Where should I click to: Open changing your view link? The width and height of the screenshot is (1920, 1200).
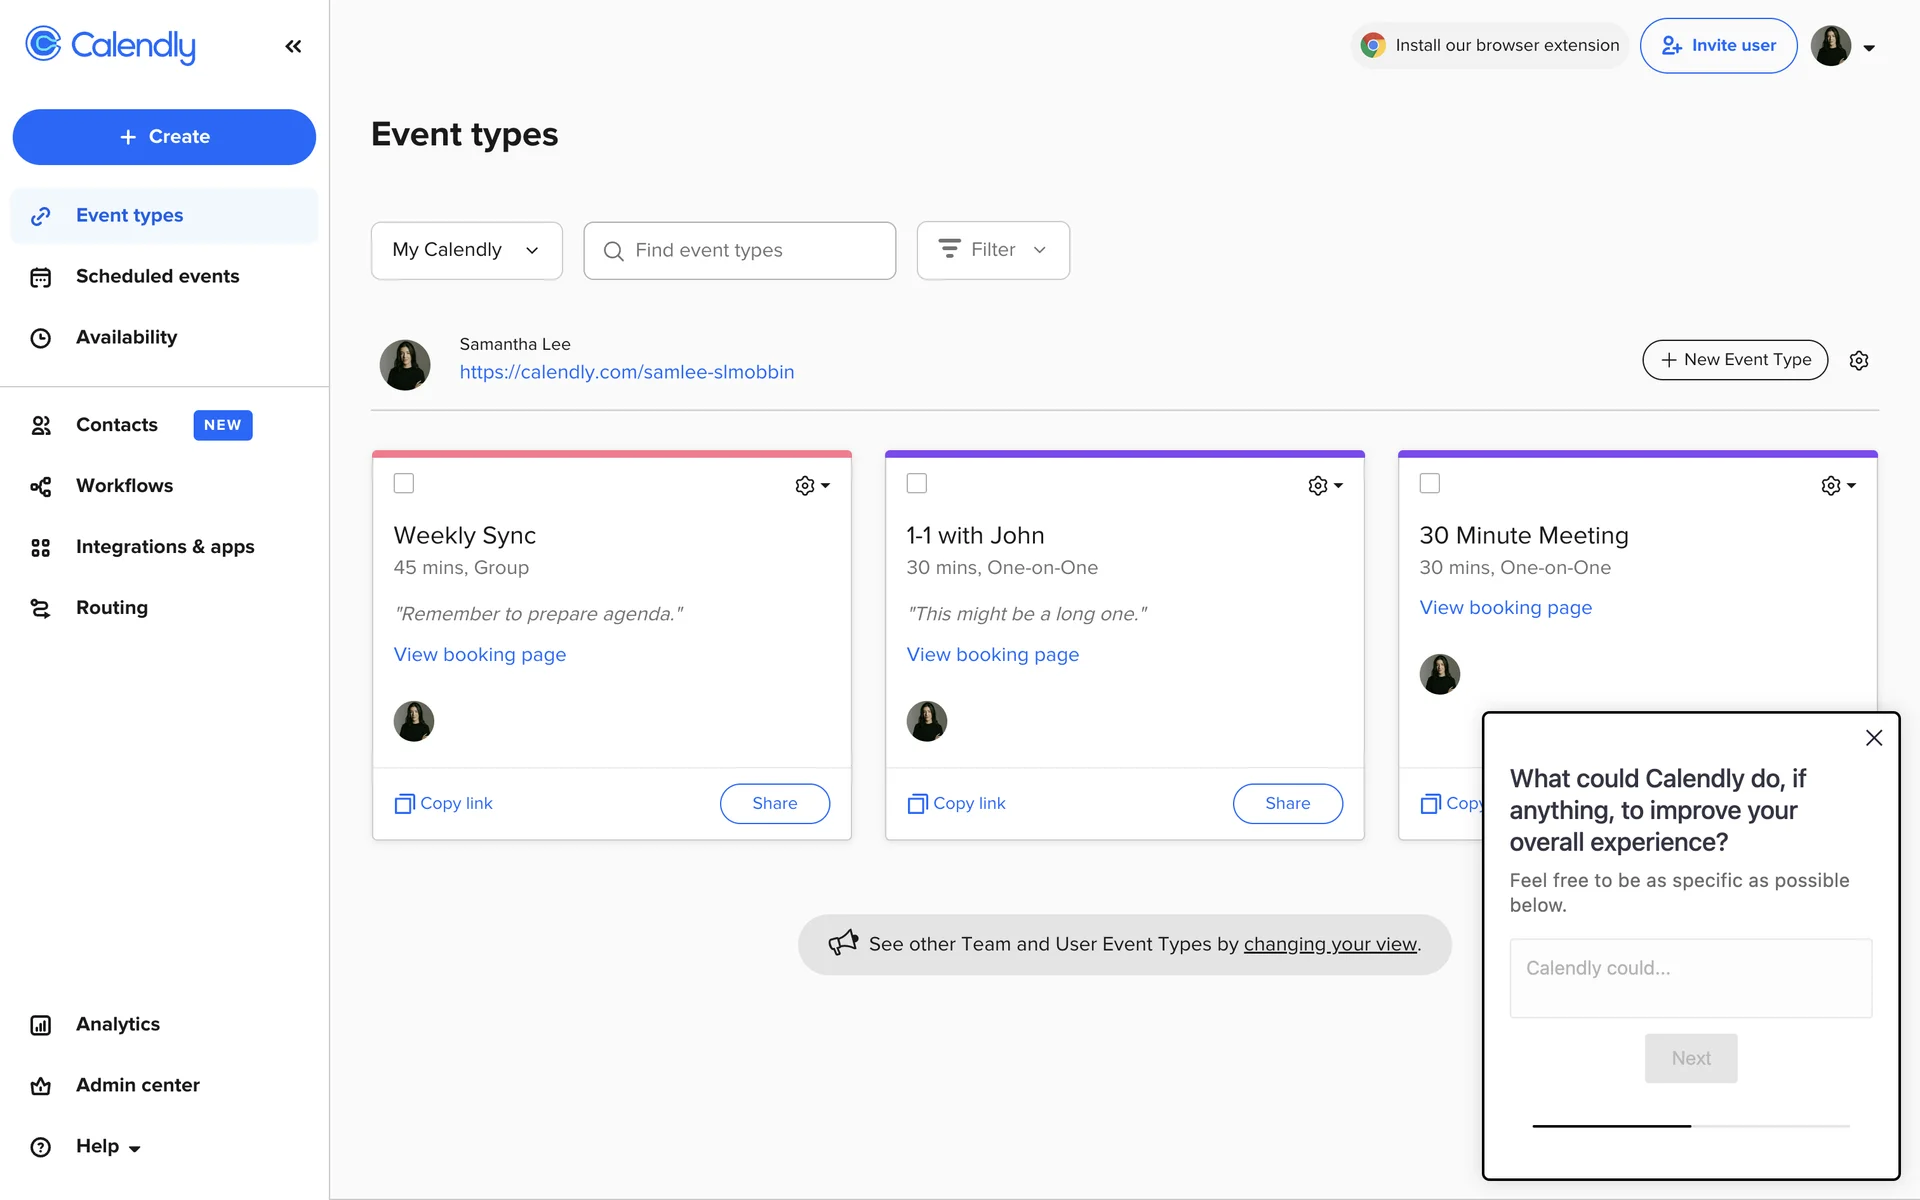[x=1330, y=945]
